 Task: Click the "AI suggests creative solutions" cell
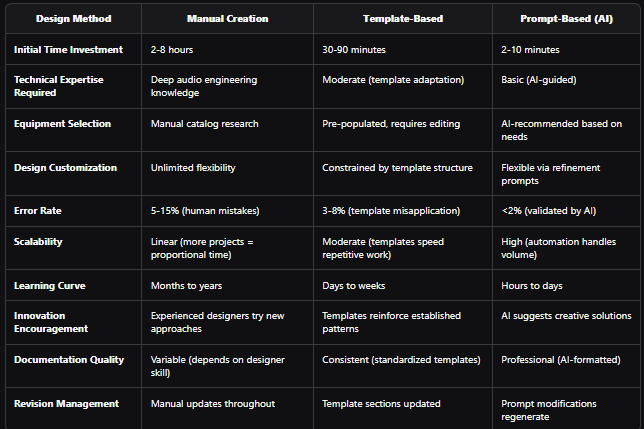(566, 316)
